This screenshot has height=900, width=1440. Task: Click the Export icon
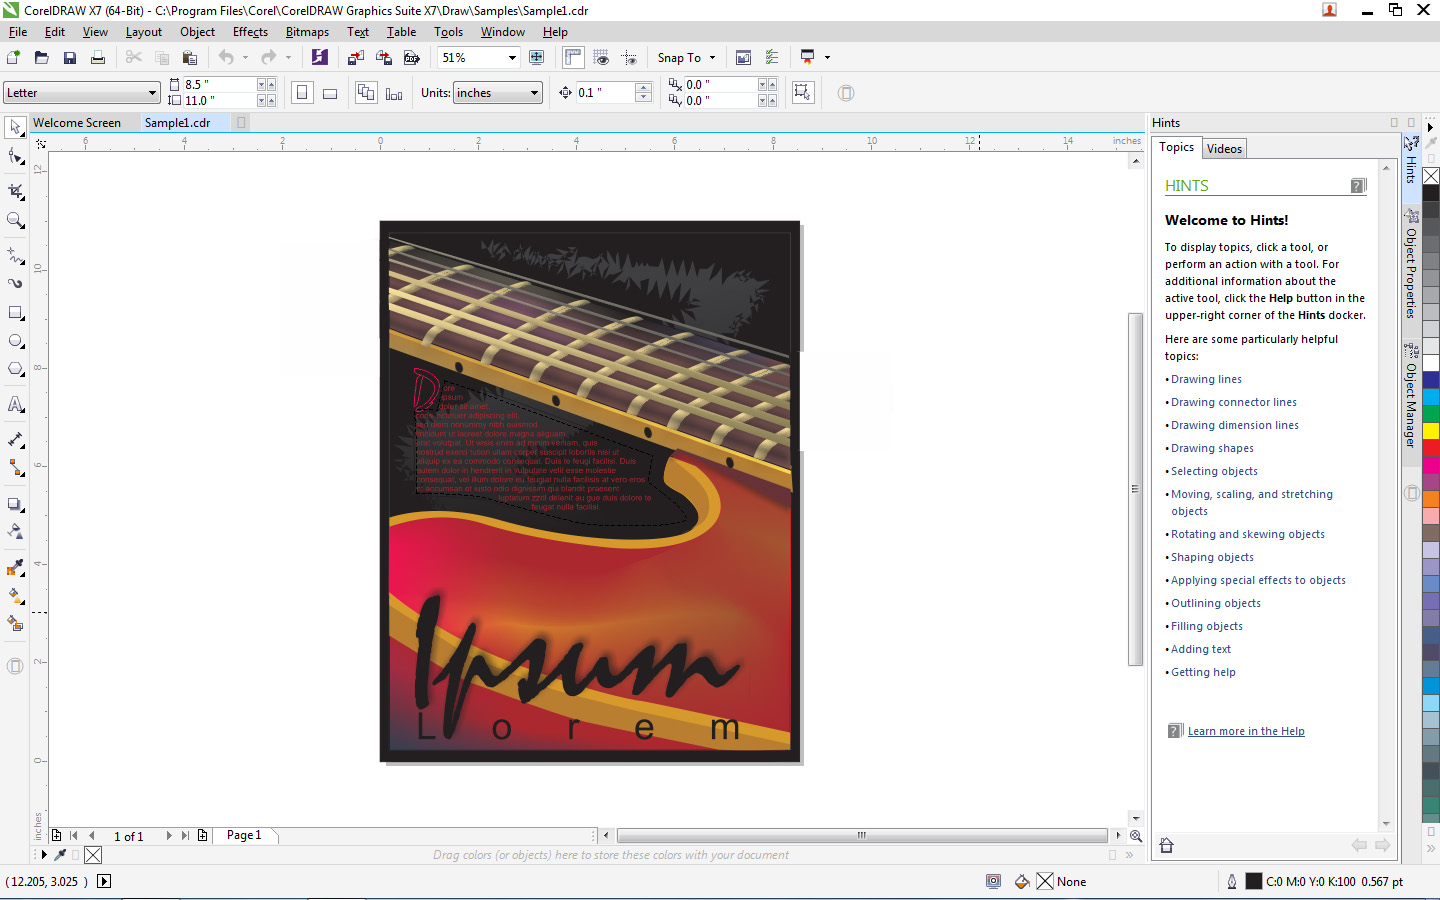(x=383, y=58)
